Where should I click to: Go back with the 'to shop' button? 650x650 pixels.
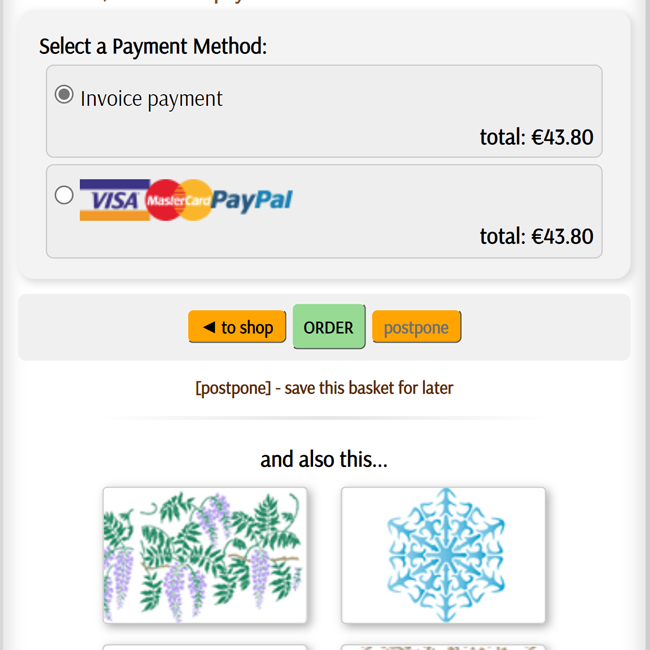click(x=237, y=327)
